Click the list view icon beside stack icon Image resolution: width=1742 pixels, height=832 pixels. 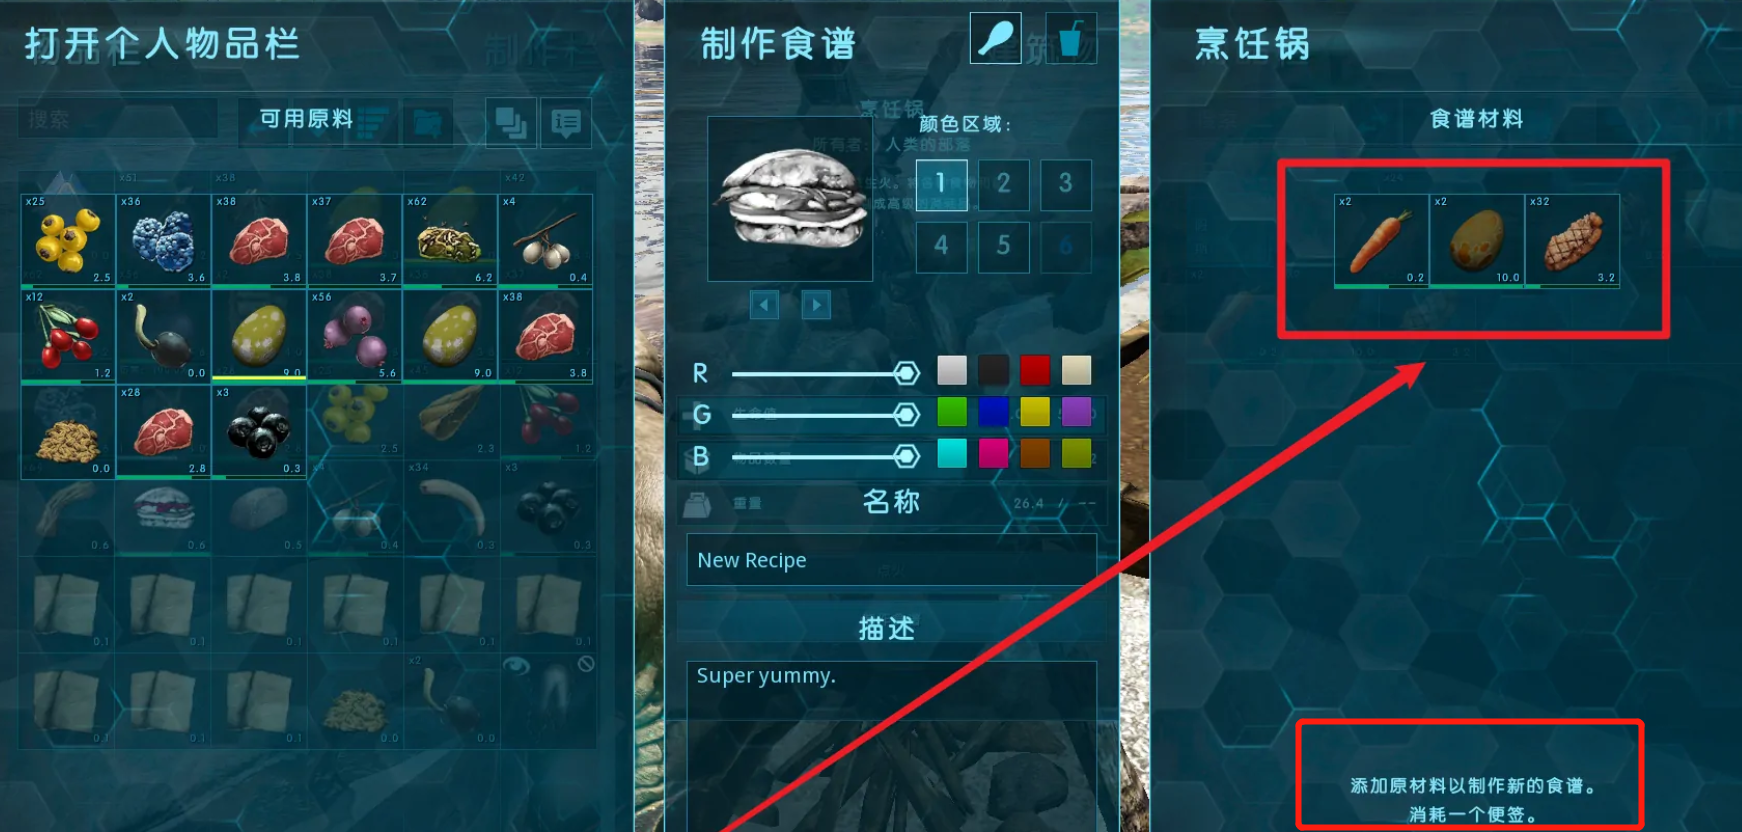[x=566, y=123]
